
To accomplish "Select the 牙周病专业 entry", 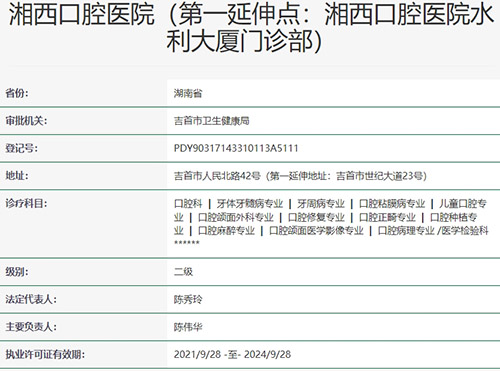I will 321,203.
